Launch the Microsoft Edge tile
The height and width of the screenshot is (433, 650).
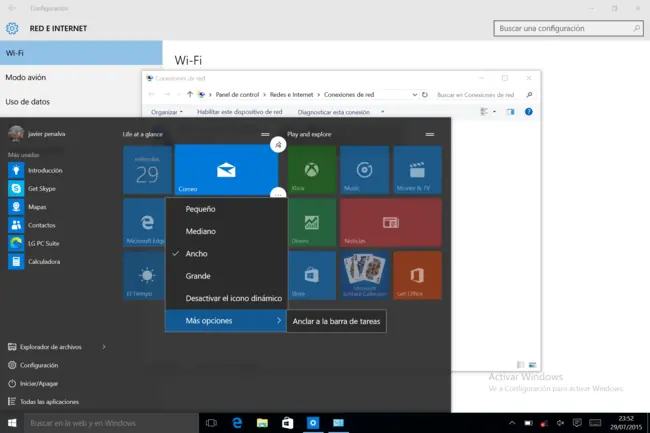pyautogui.click(x=144, y=223)
